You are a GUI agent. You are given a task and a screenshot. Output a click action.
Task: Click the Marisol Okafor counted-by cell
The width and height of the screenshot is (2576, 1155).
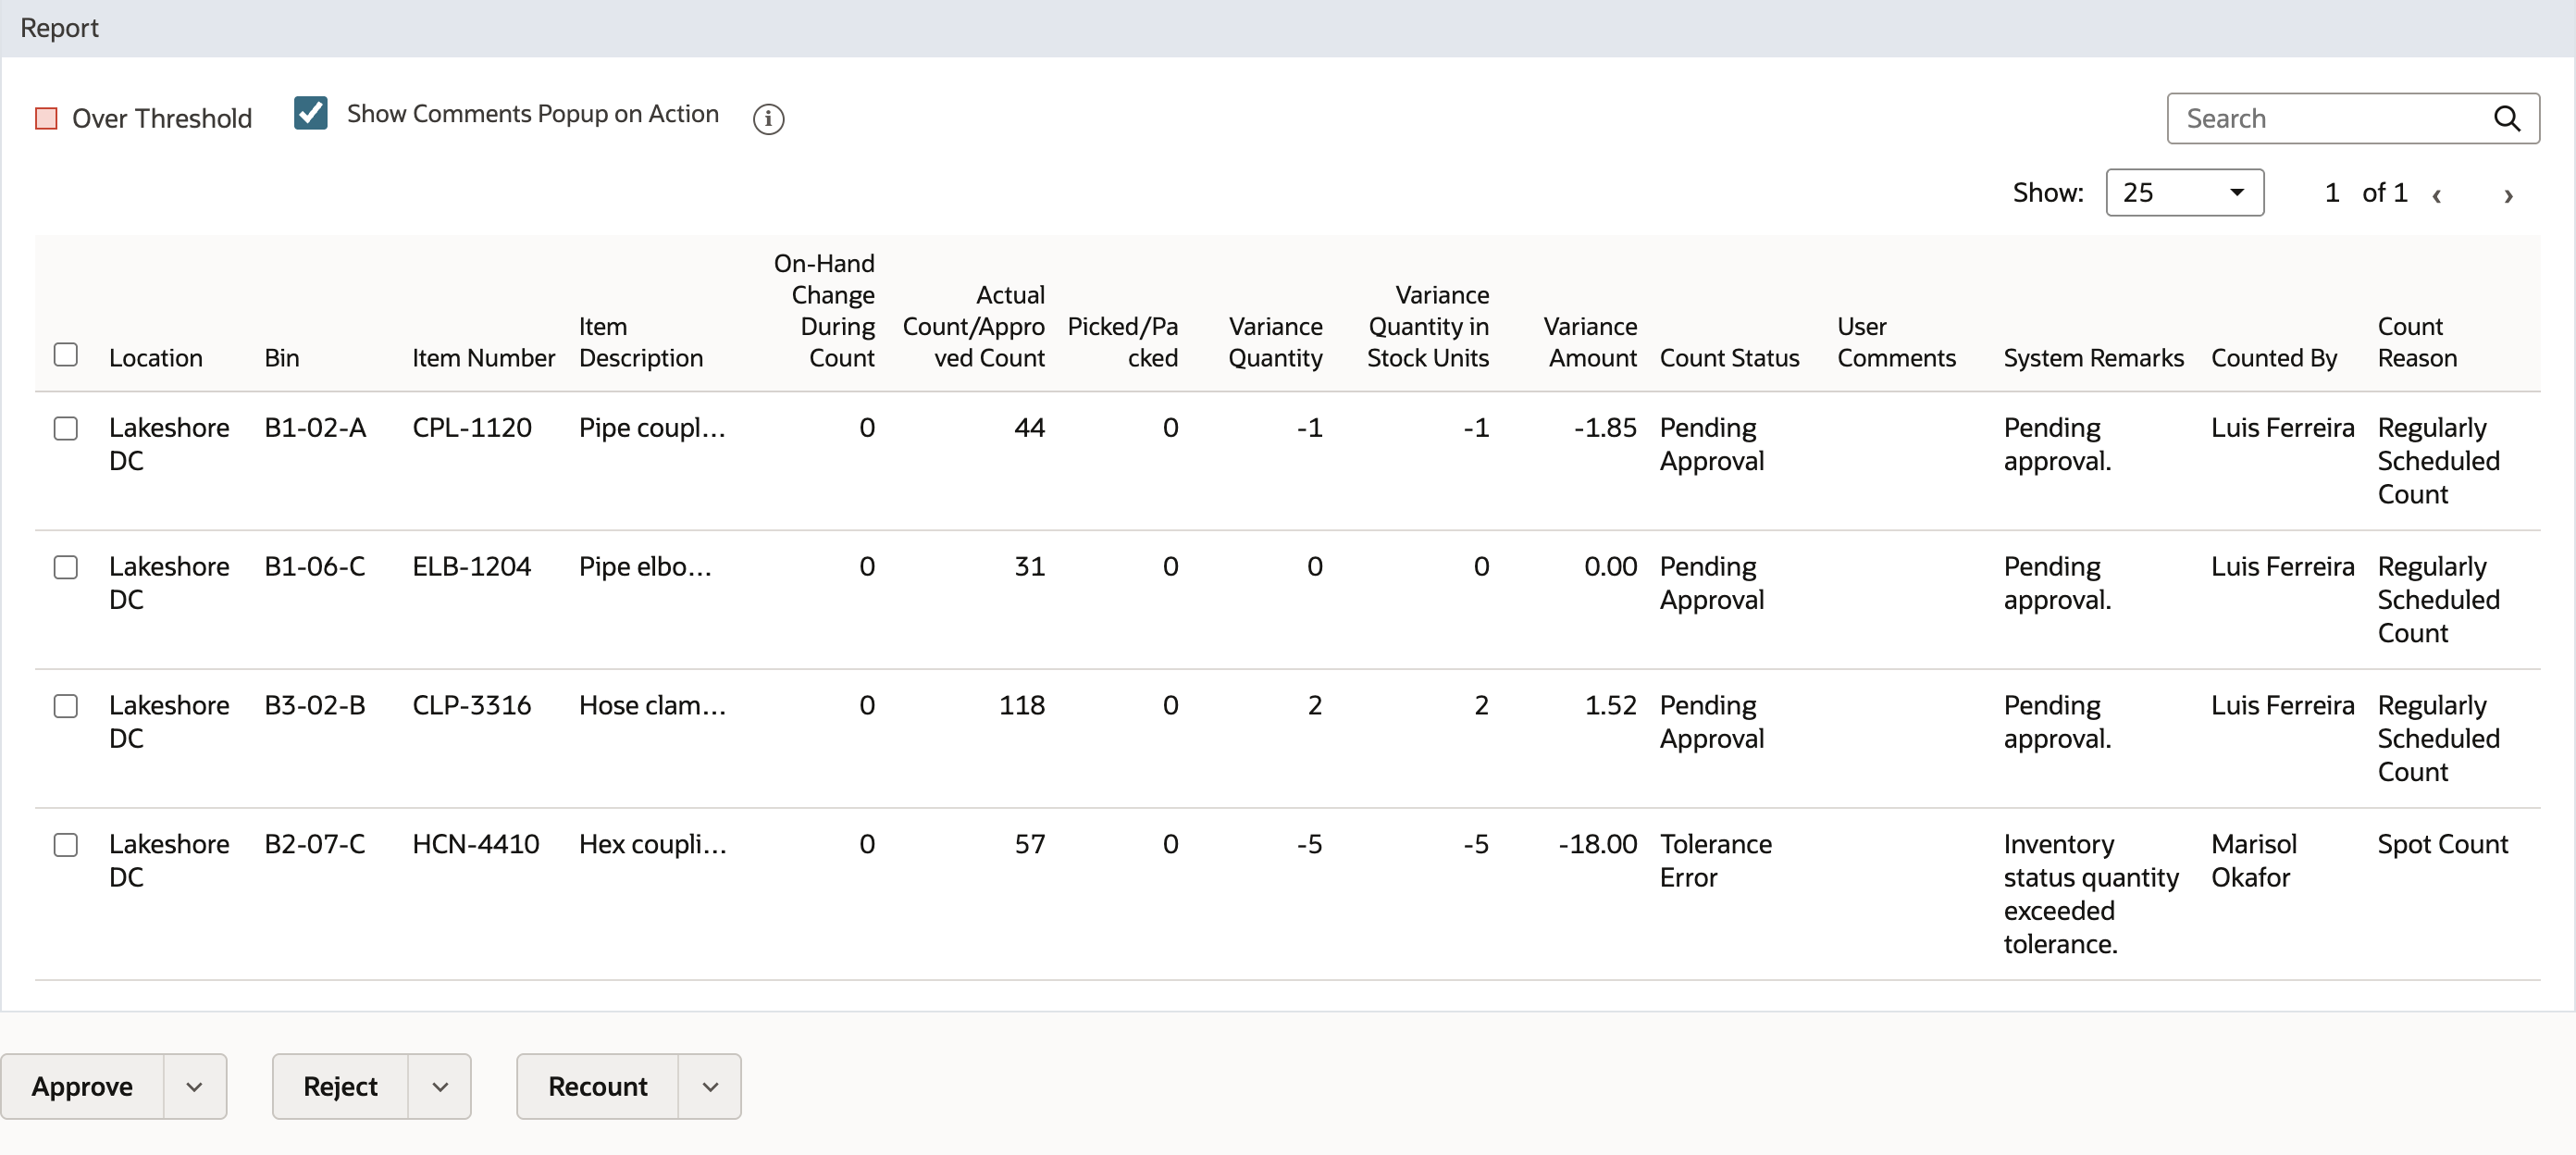2254,861
